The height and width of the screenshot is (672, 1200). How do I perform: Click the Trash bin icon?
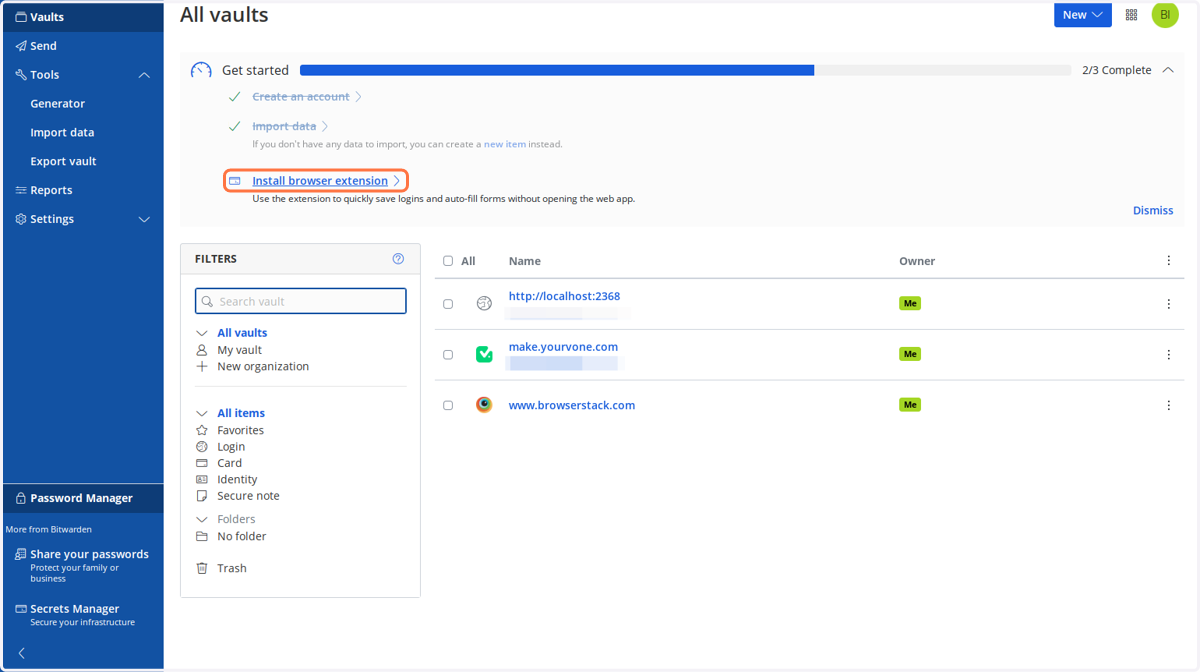pos(202,568)
